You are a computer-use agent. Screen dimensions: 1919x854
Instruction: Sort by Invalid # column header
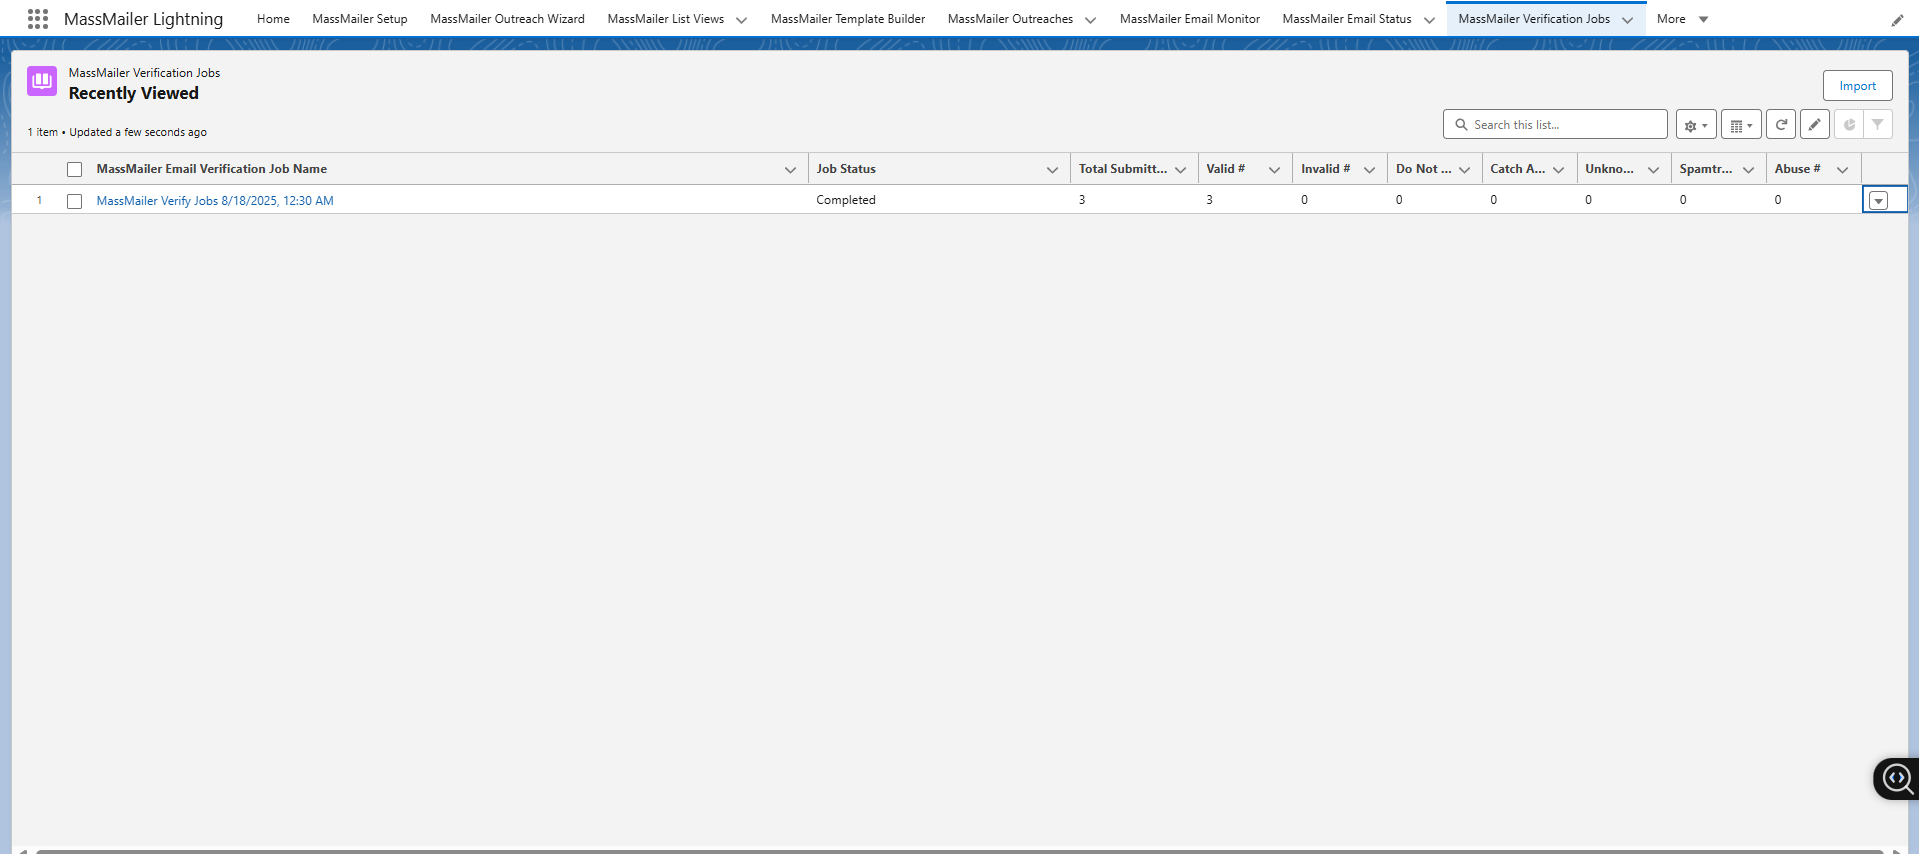(x=1326, y=169)
